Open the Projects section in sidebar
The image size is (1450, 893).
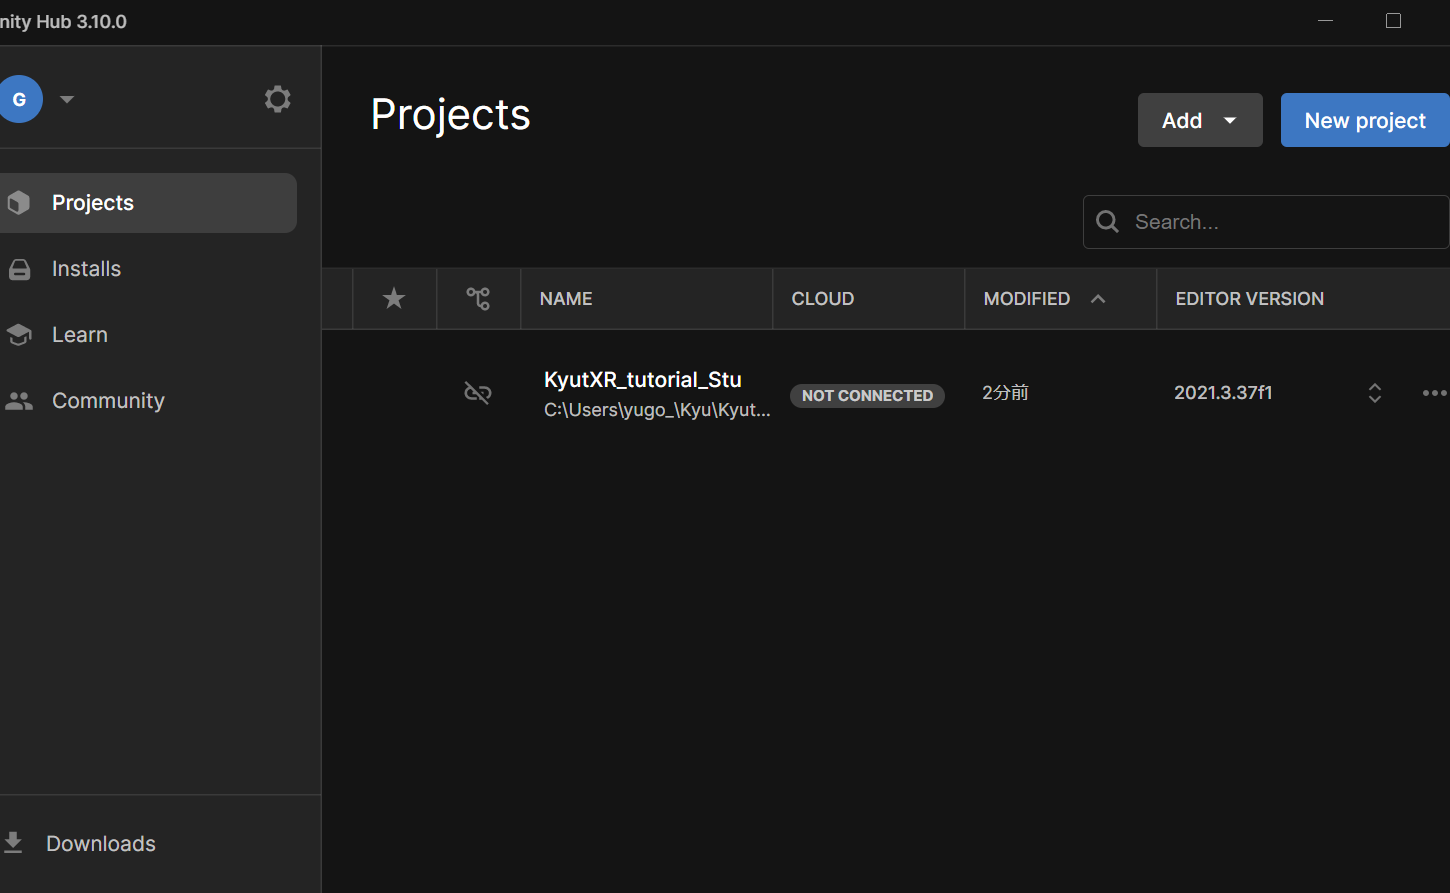pyautogui.click(x=92, y=202)
